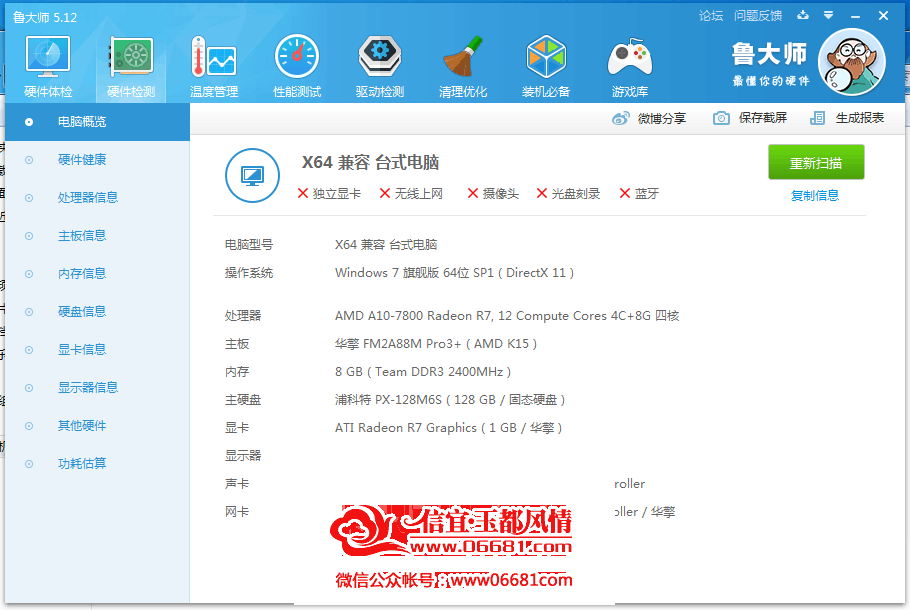Click the 网卡 label

tap(237, 512)
